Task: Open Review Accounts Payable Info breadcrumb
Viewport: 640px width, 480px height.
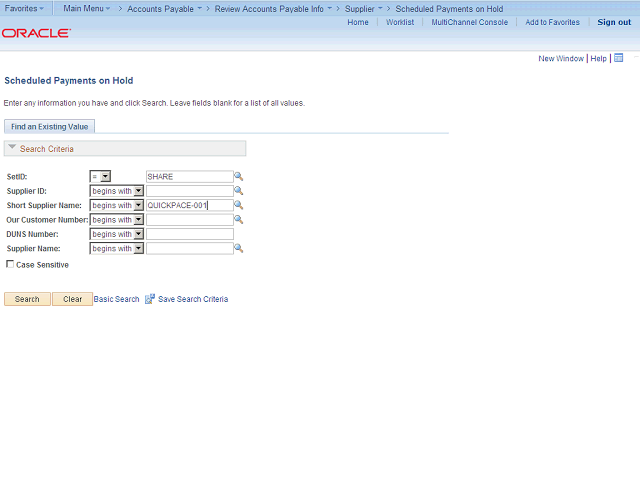Action: (x=273, y=9)
